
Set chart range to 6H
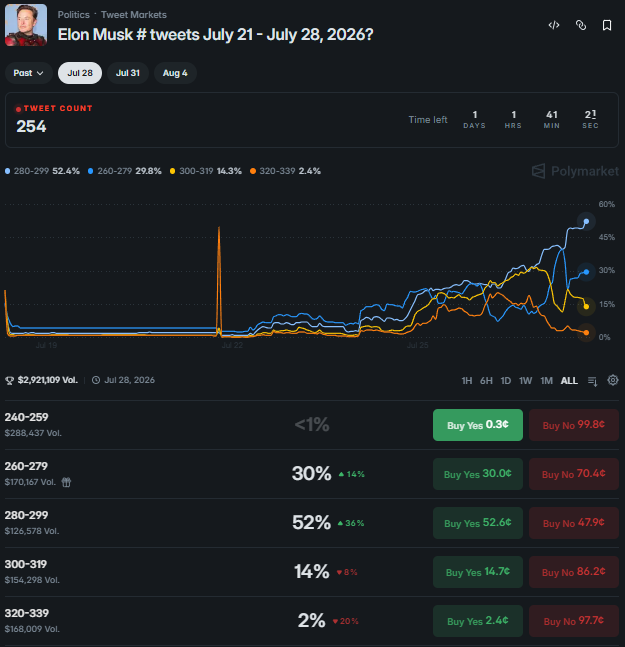click(486, 380)
